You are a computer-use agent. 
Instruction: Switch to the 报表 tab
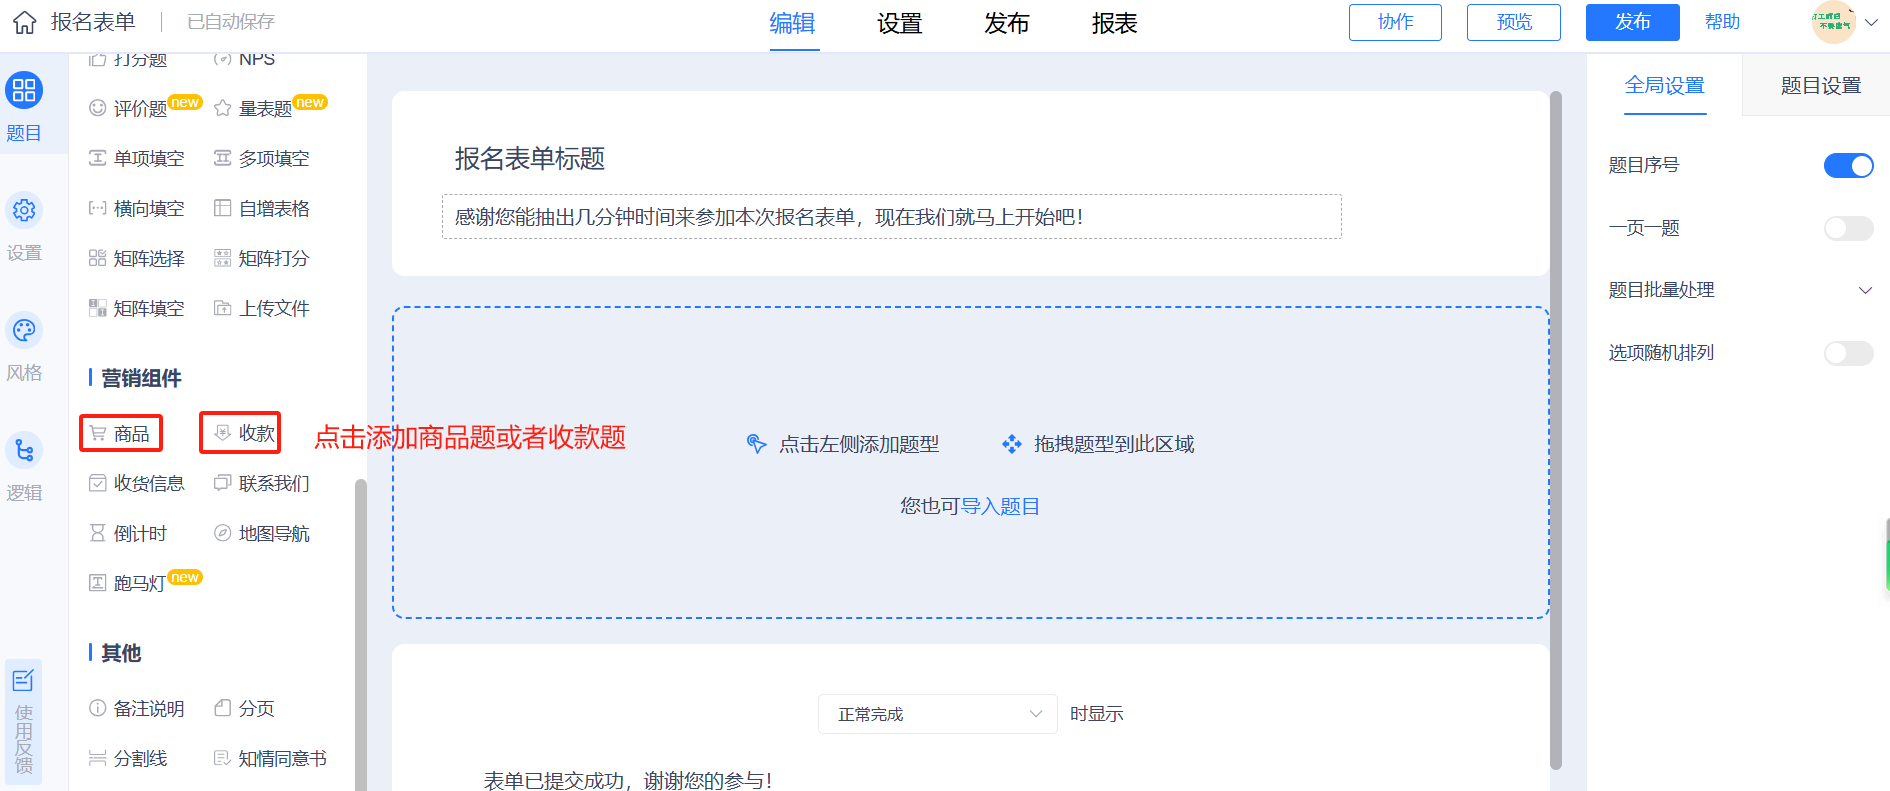[x=1114, y=23]
